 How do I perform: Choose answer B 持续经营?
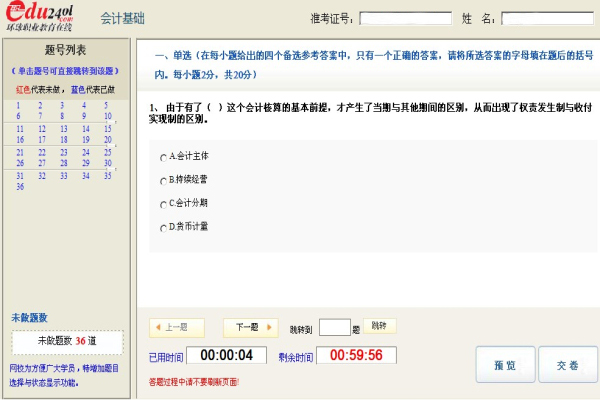[163, 180]
